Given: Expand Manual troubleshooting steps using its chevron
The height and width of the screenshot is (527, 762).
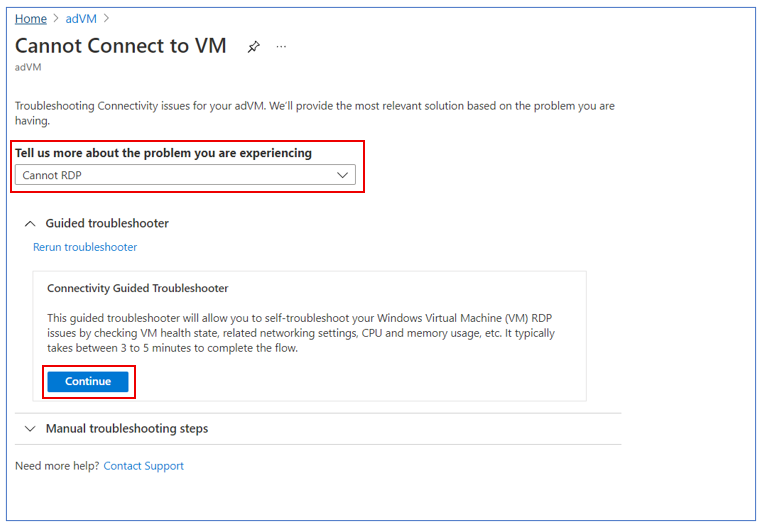Looking at the screenshot, I should [30, 429].
